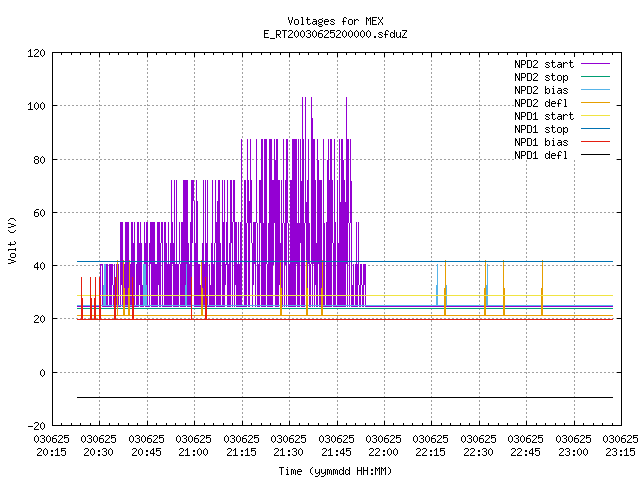Click the black line sample beside NPD1 defl
This screenshot has height=480, width=640.
coord(595,155)
